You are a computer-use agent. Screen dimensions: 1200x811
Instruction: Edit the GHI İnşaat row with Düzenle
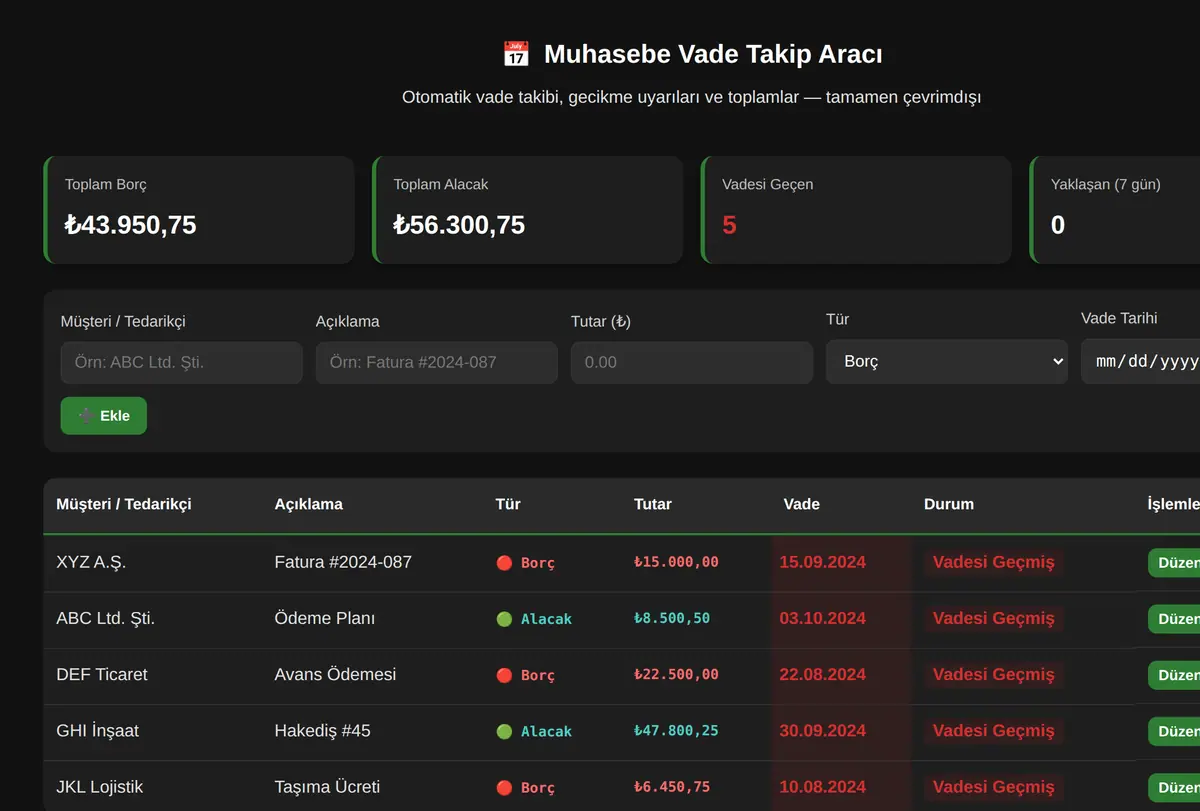[x=1174, y=731]
